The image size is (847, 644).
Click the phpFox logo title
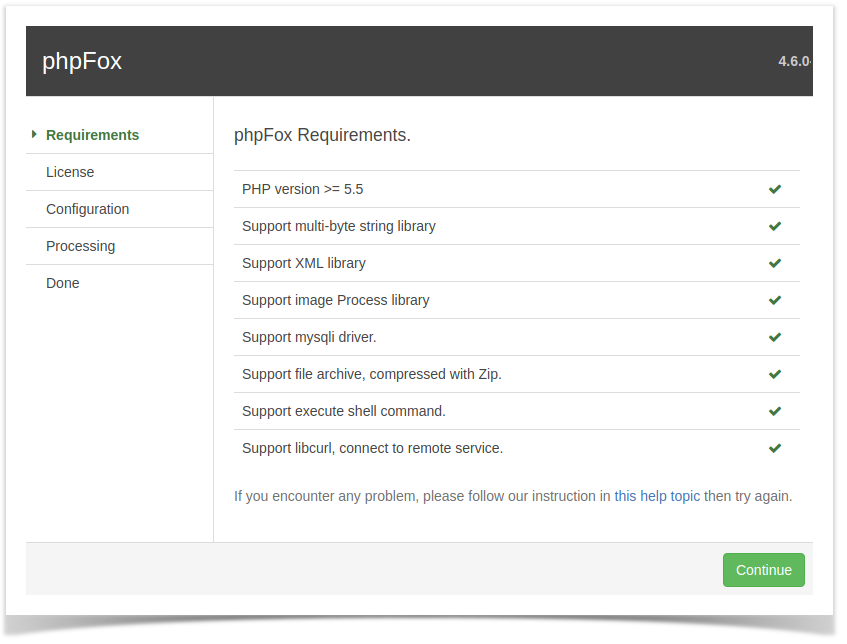pos(82,61)
